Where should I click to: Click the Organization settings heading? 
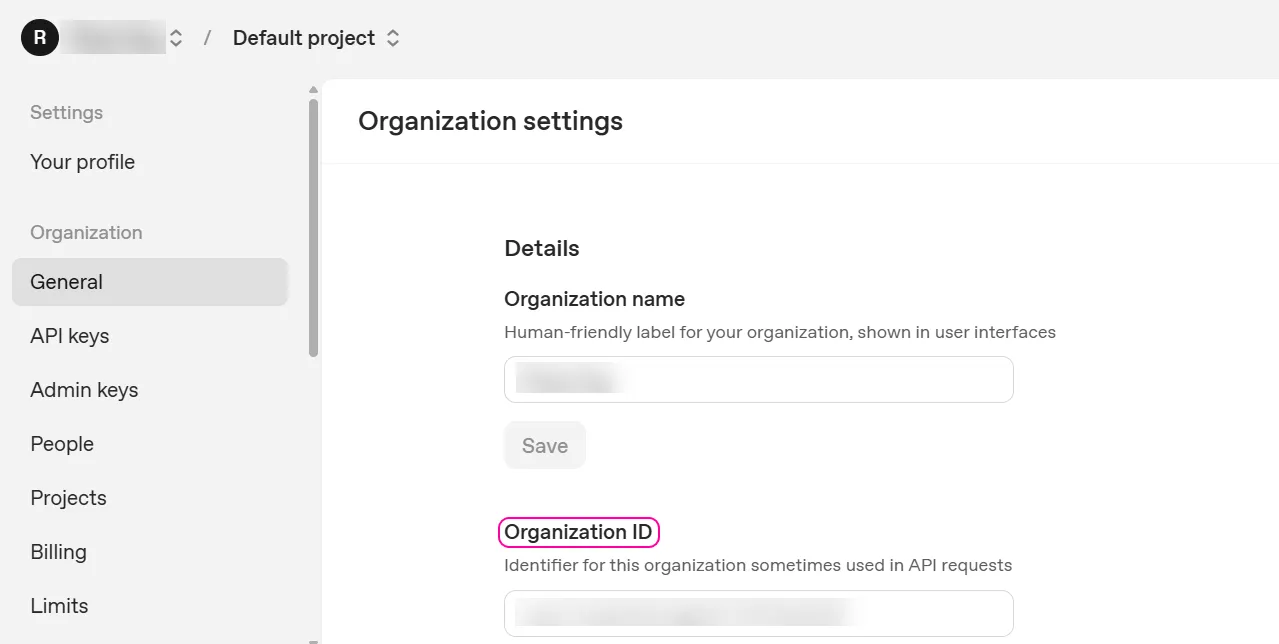[x=490, y=121]
